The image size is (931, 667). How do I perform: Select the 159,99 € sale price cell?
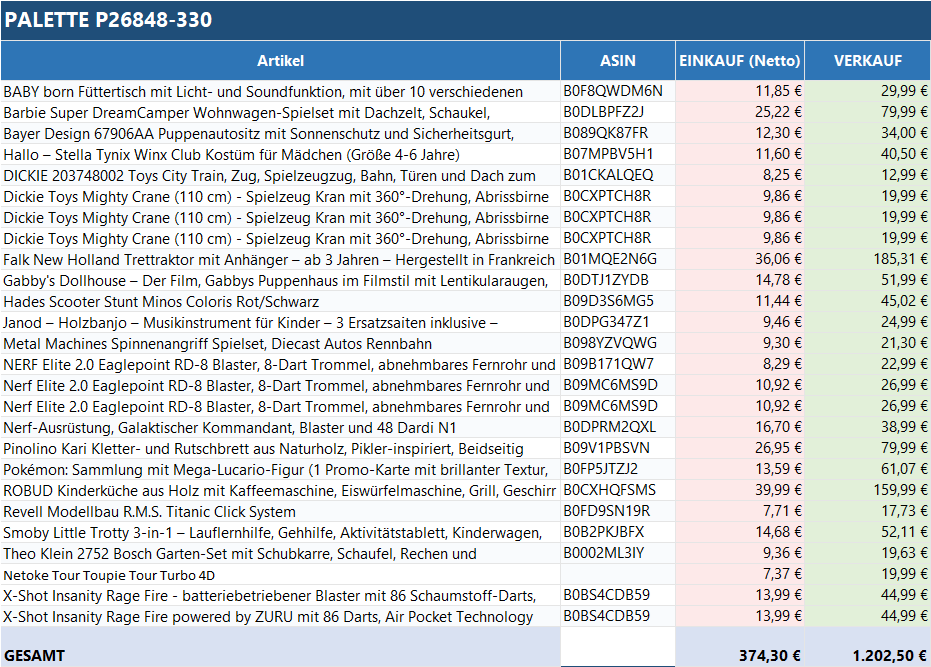coord(867,490)
